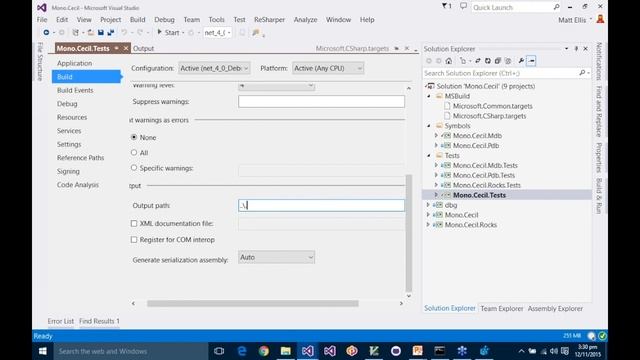640x360 pixels.
Task: Click the horizontal scrollbar thumb
Action: tap(253, 303)
